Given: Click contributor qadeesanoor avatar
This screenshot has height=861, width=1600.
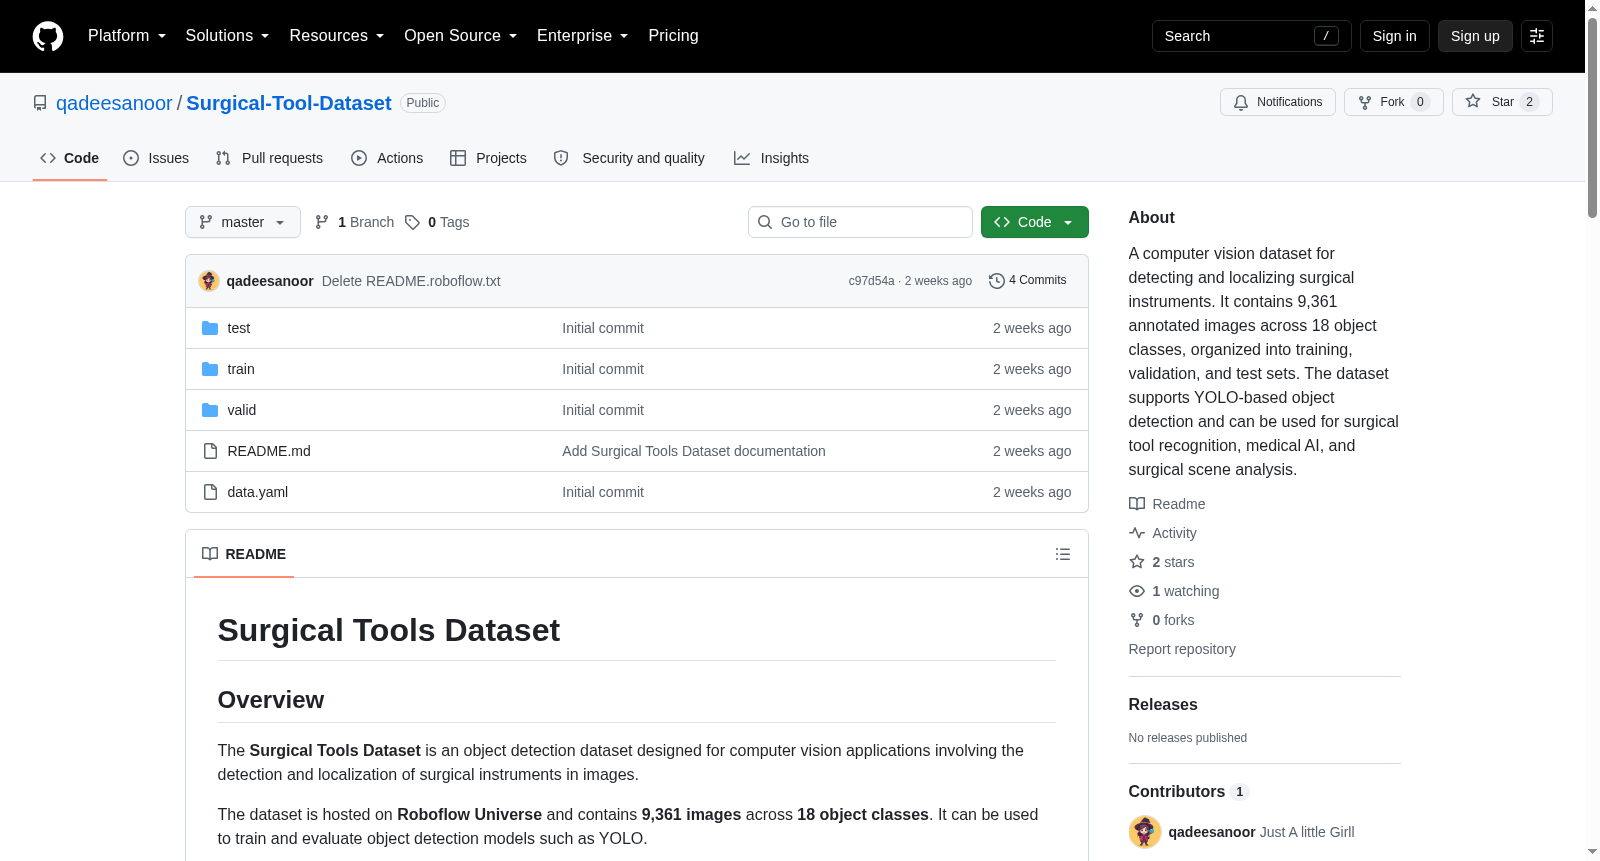Looking at the screenshot, I should pos(1145,832).
